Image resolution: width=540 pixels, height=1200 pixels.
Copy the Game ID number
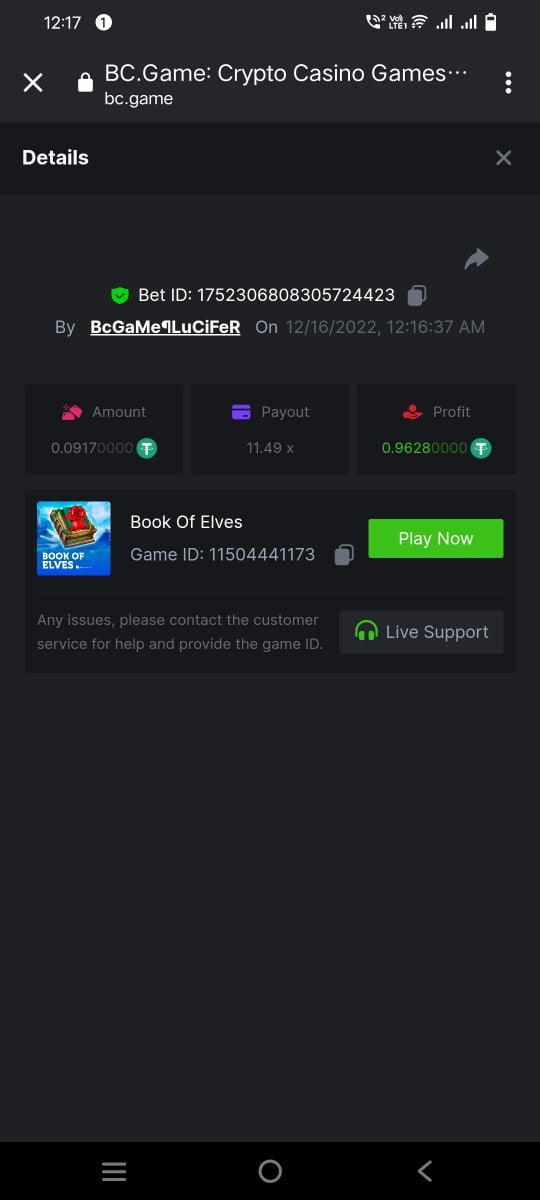point(344,554)
